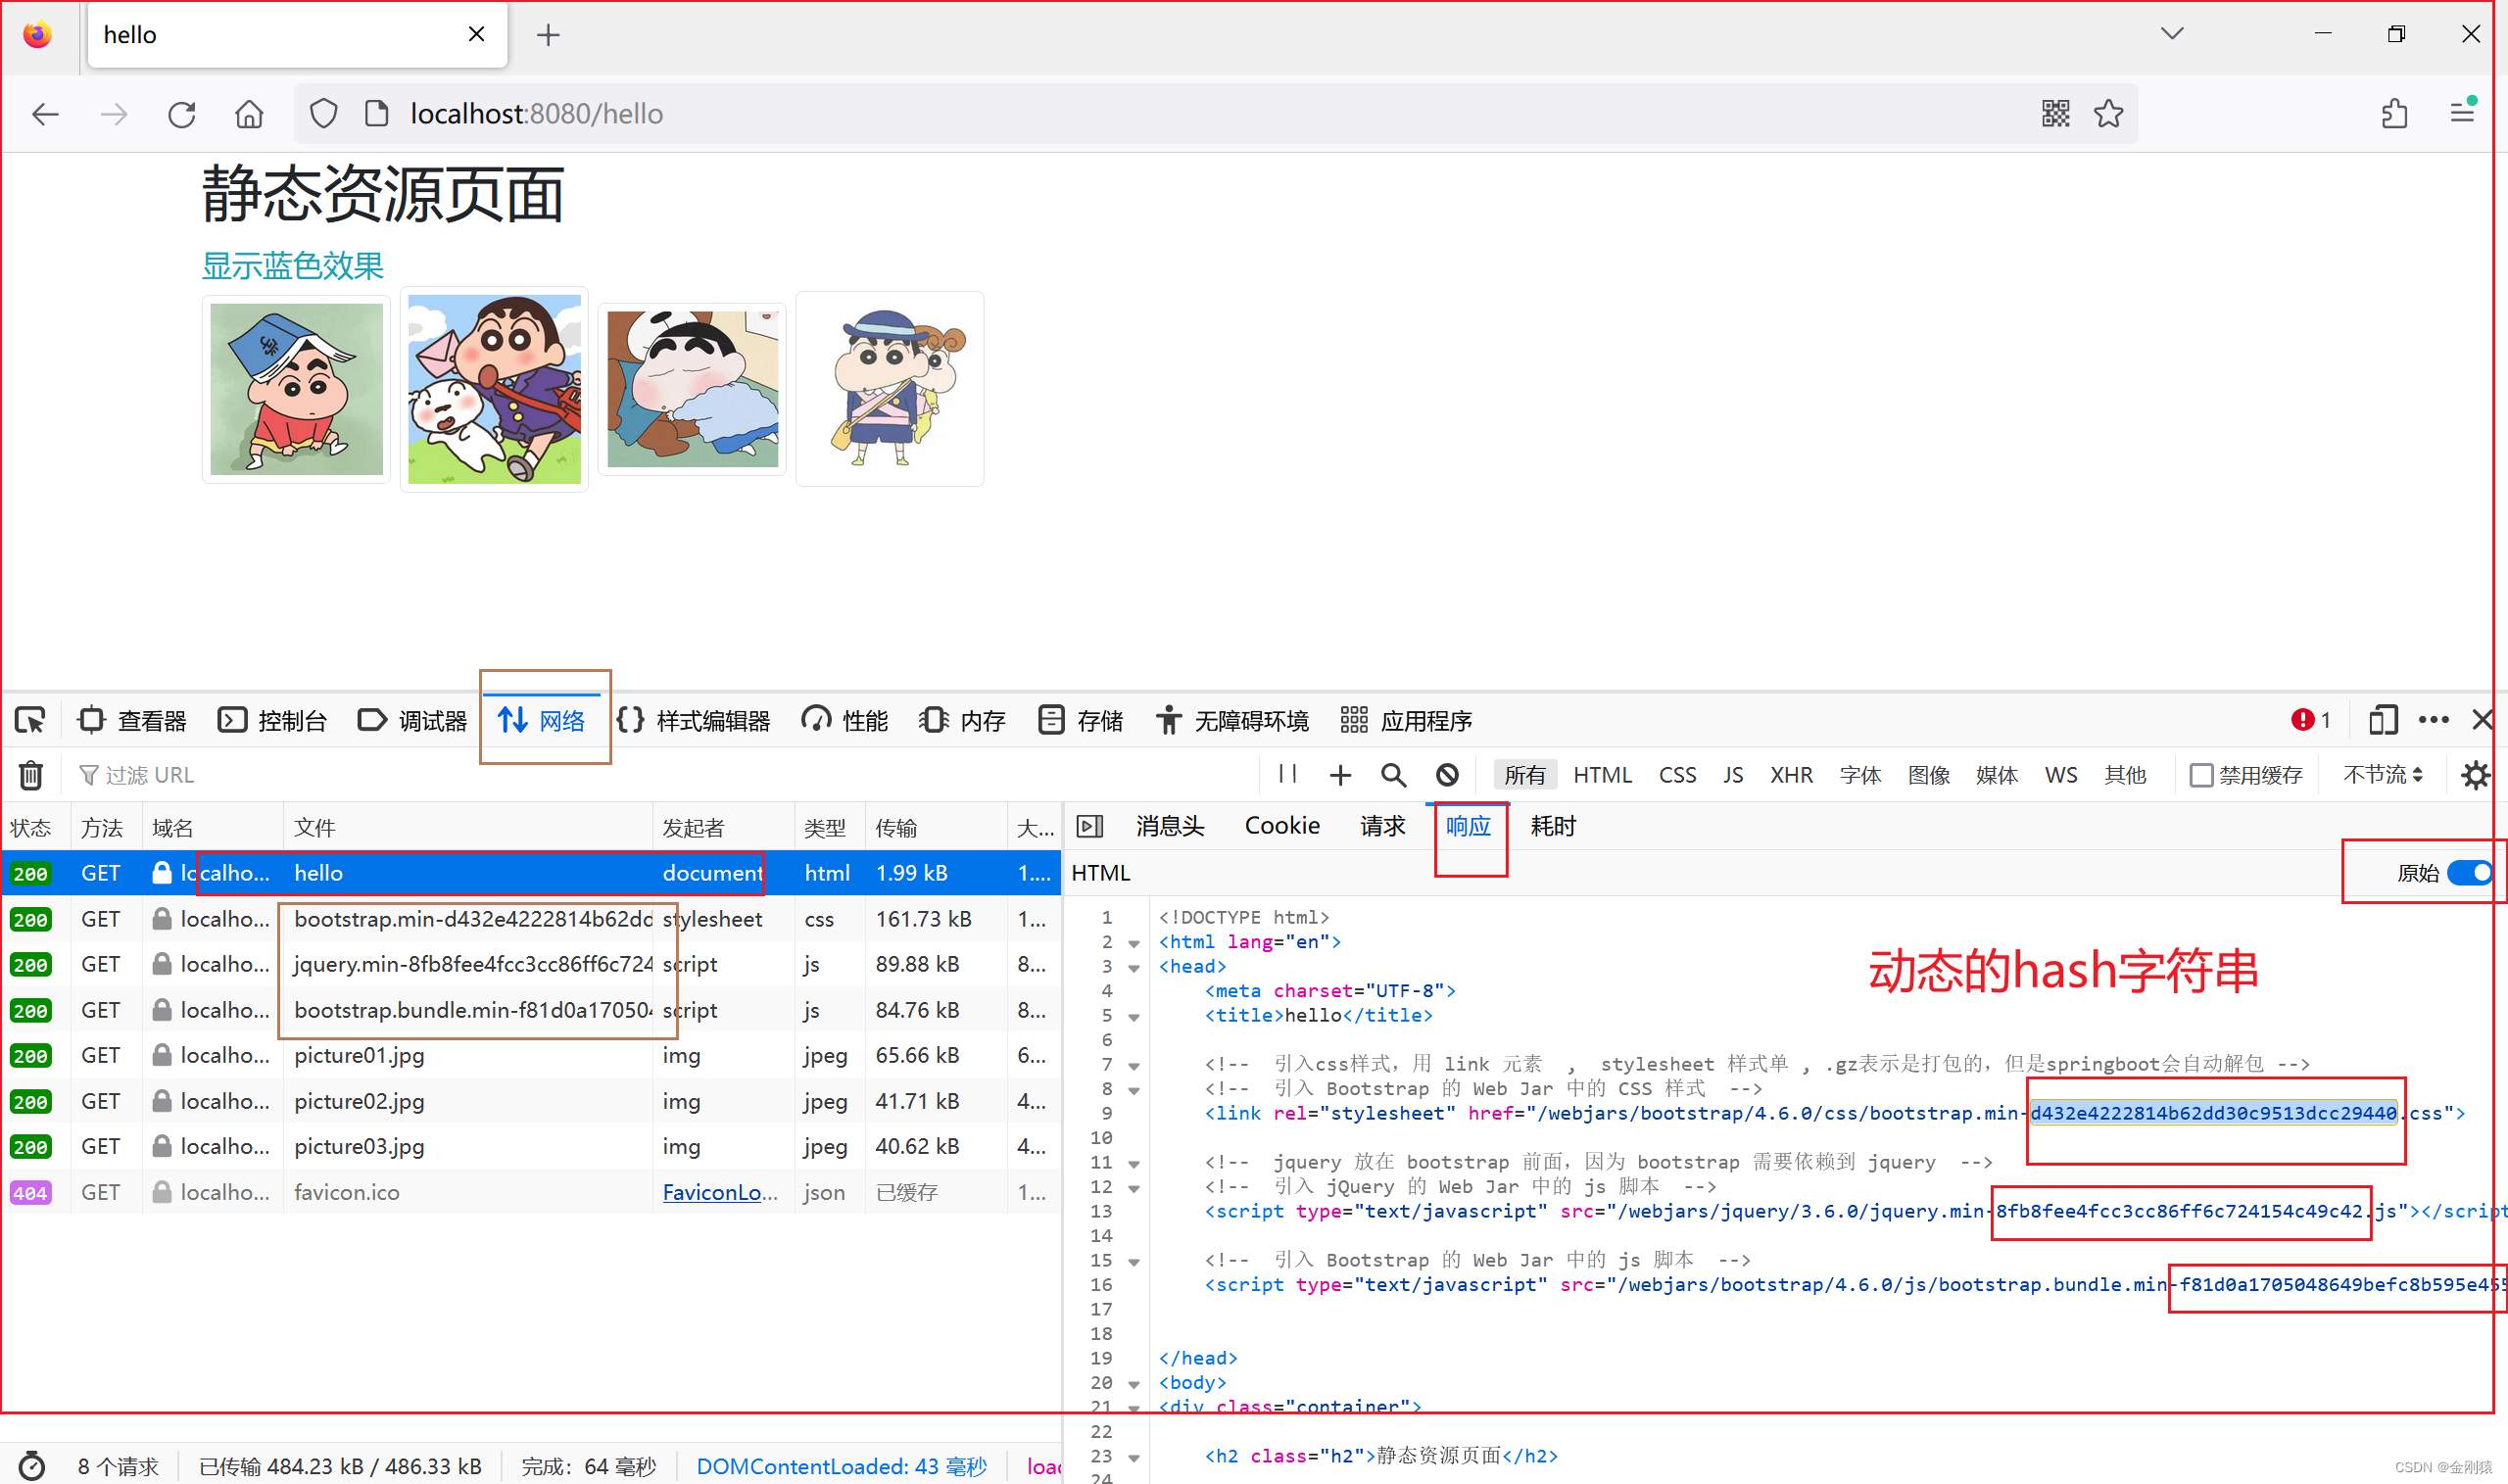Image resolution: width=2508 pixels, height=1484 pixels.
Task: Switch to the 调试器 debugger tab
Action: tap(413, 720)
